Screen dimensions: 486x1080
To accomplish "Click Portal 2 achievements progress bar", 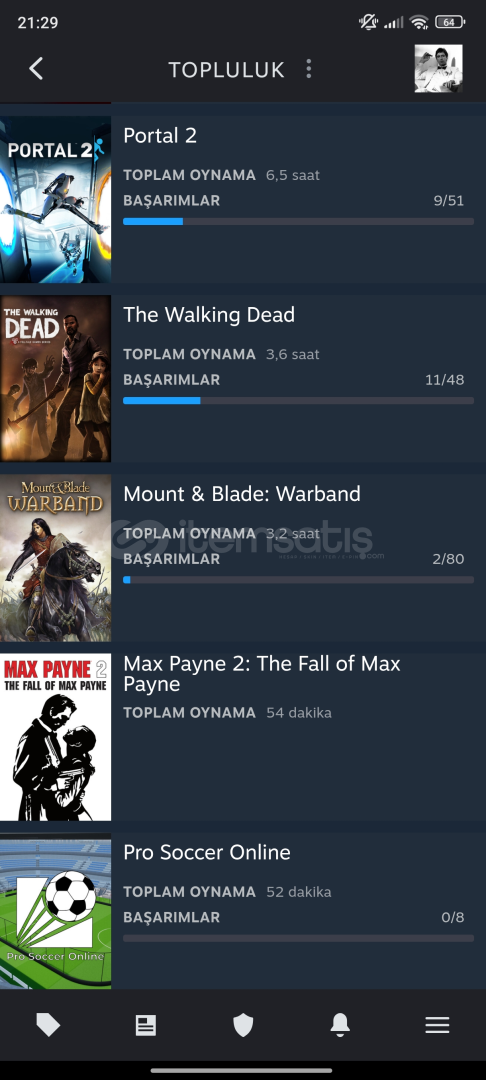I will point(298,222).
